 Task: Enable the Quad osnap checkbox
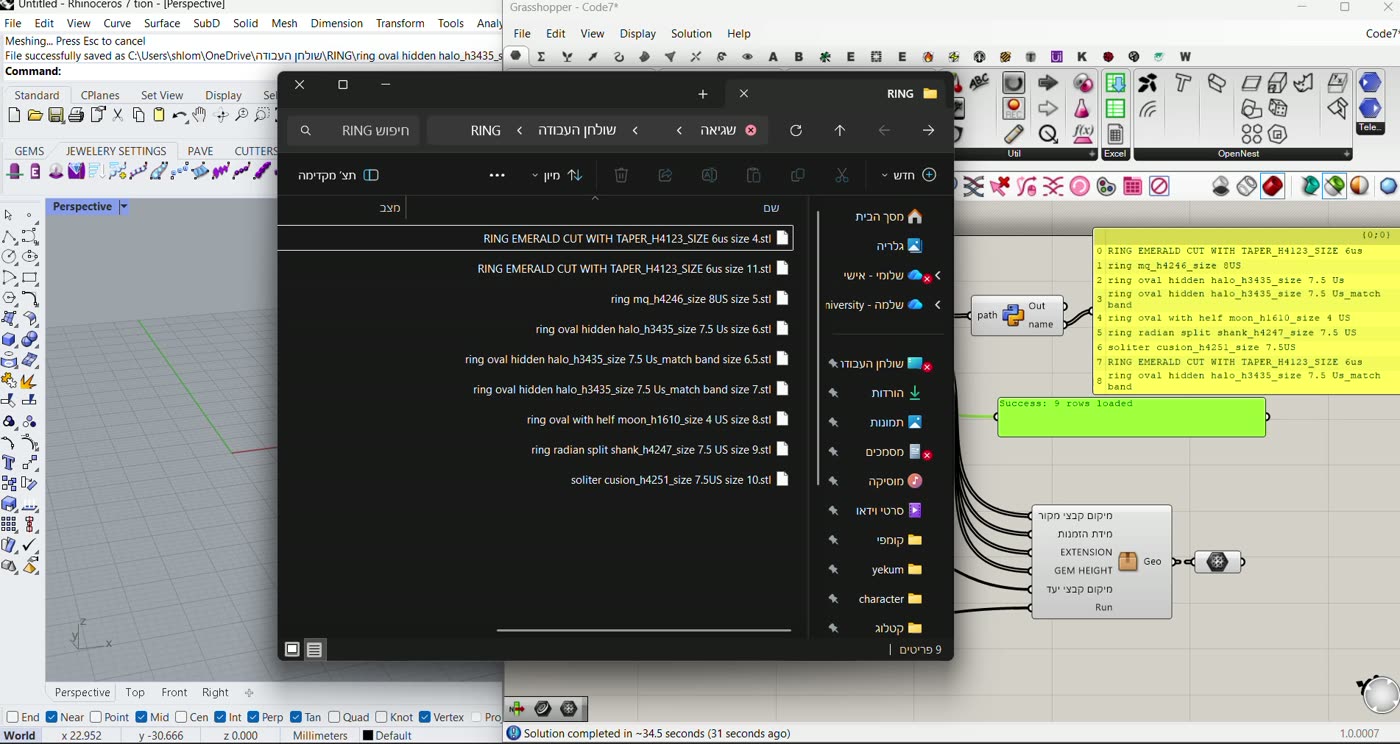(334, 717)
